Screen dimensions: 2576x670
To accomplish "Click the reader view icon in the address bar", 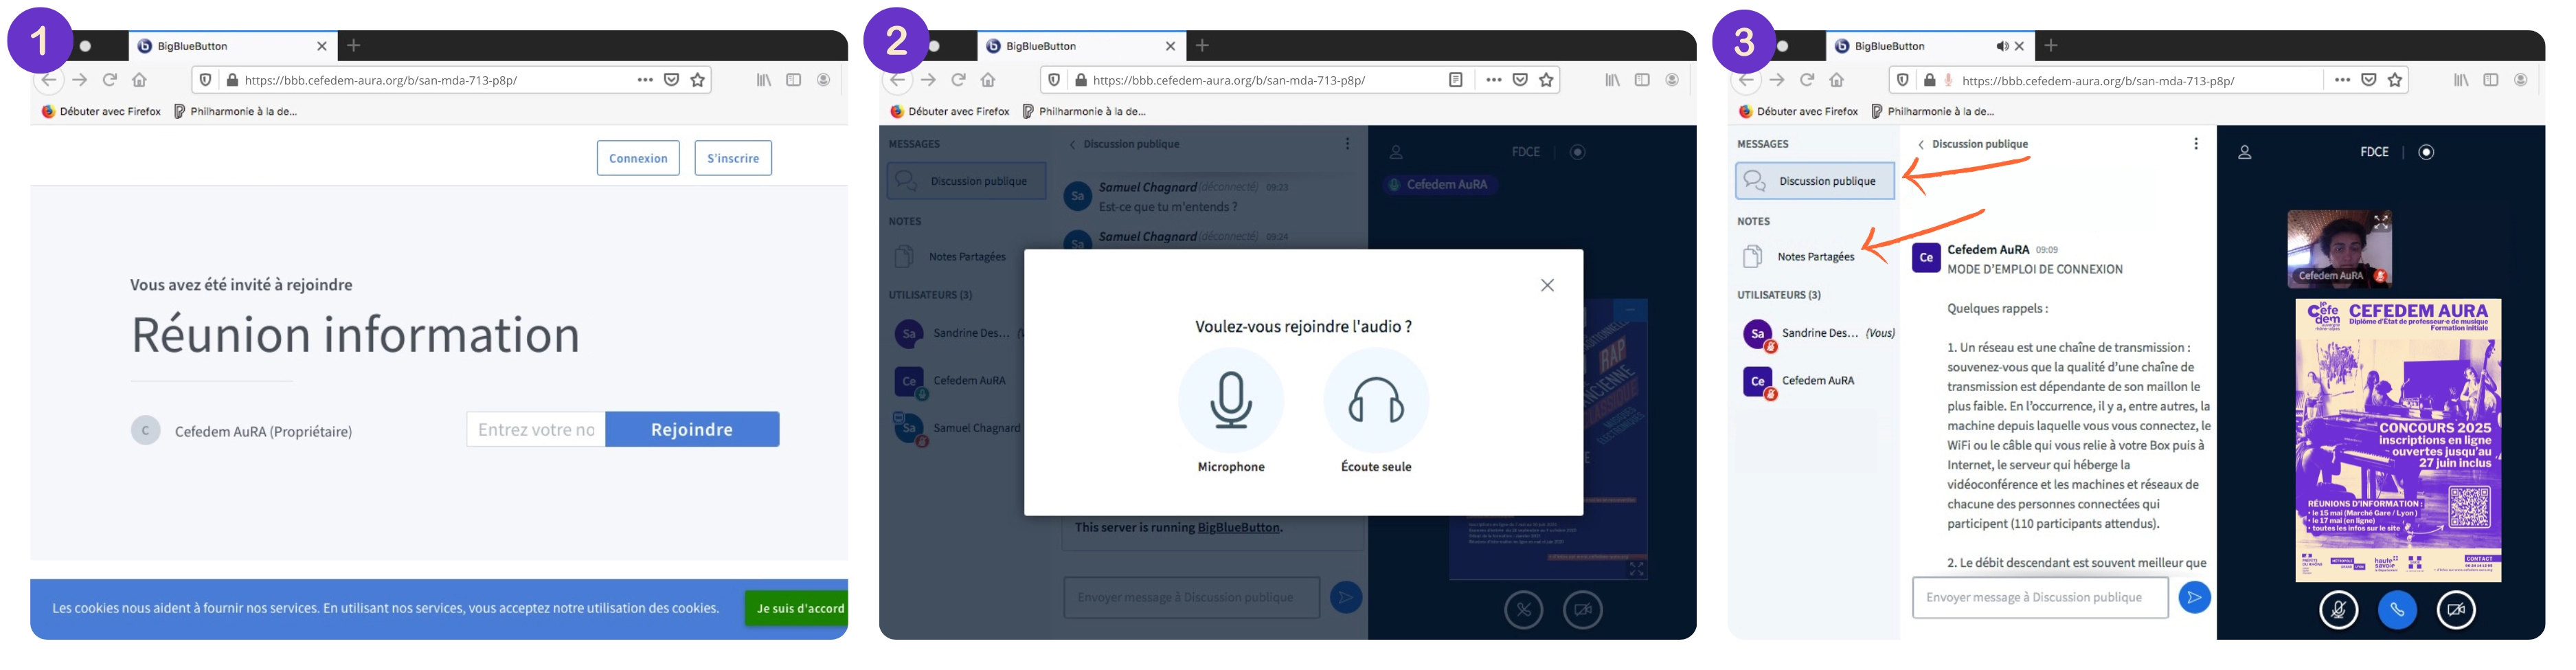I will [x=1456, y=80].
